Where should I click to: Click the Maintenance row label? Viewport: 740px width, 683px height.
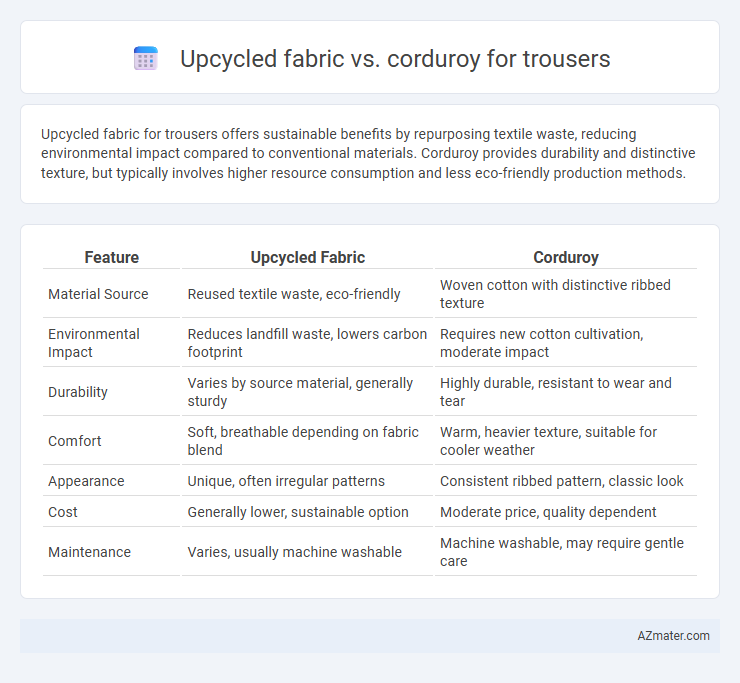[89, 552]
